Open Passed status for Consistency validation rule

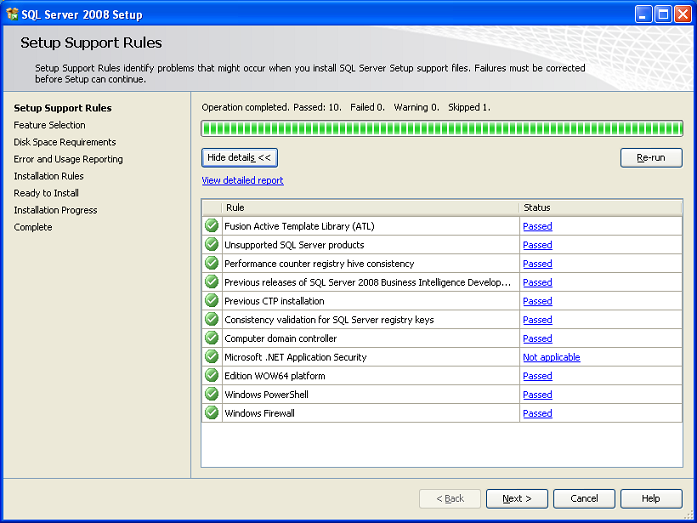(x=537, y=319)
